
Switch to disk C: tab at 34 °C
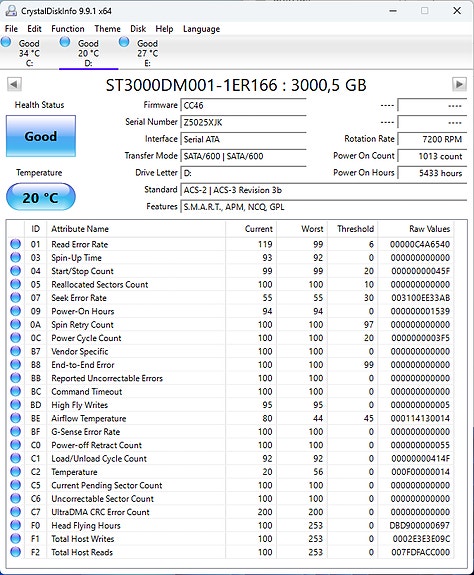point(29,53)
